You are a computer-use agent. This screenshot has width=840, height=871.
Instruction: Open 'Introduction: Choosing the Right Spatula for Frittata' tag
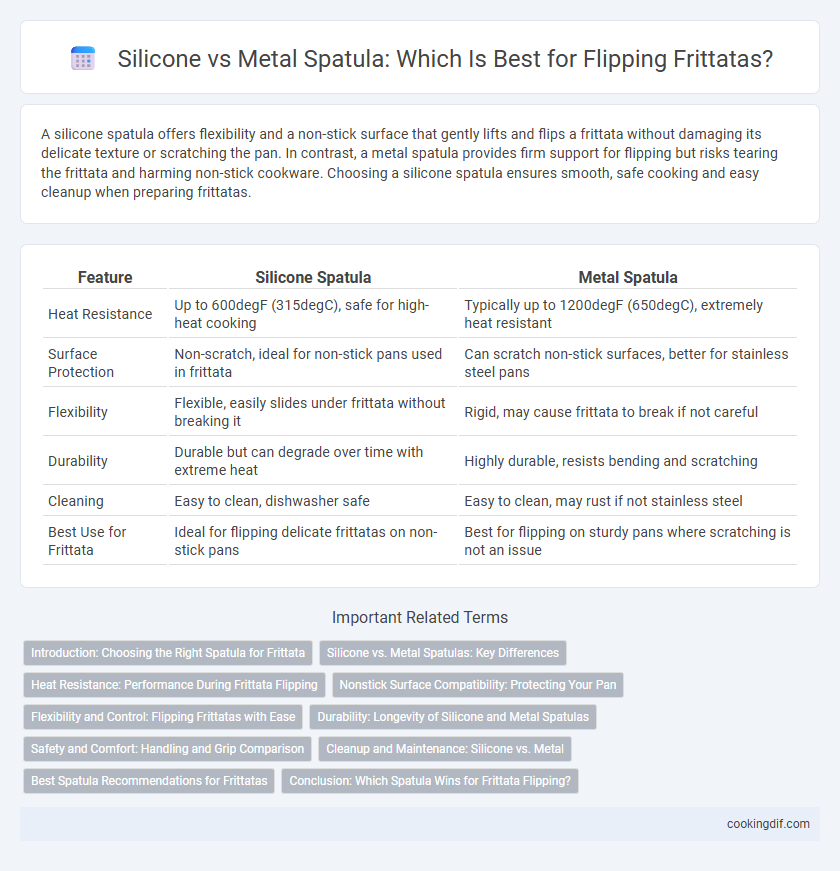tap(168, 653)
